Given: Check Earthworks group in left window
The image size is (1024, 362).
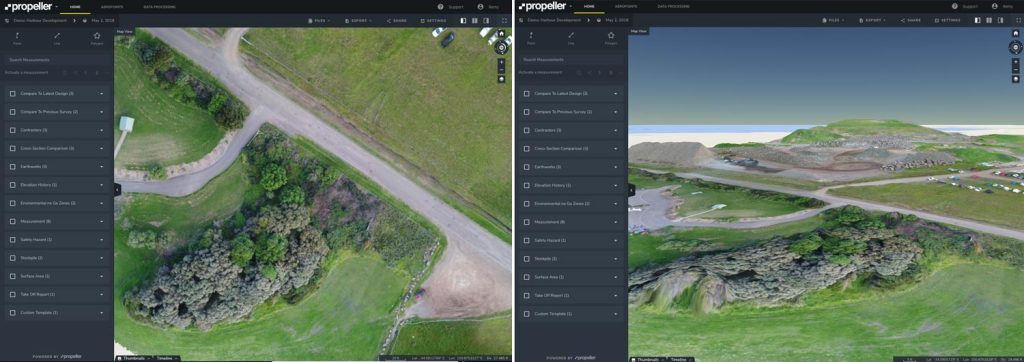Looking at the screenshot, I should point(12,167).
